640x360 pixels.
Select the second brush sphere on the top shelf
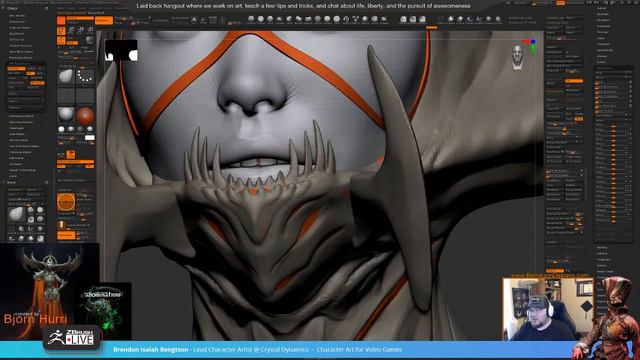(x=260, y=19)
